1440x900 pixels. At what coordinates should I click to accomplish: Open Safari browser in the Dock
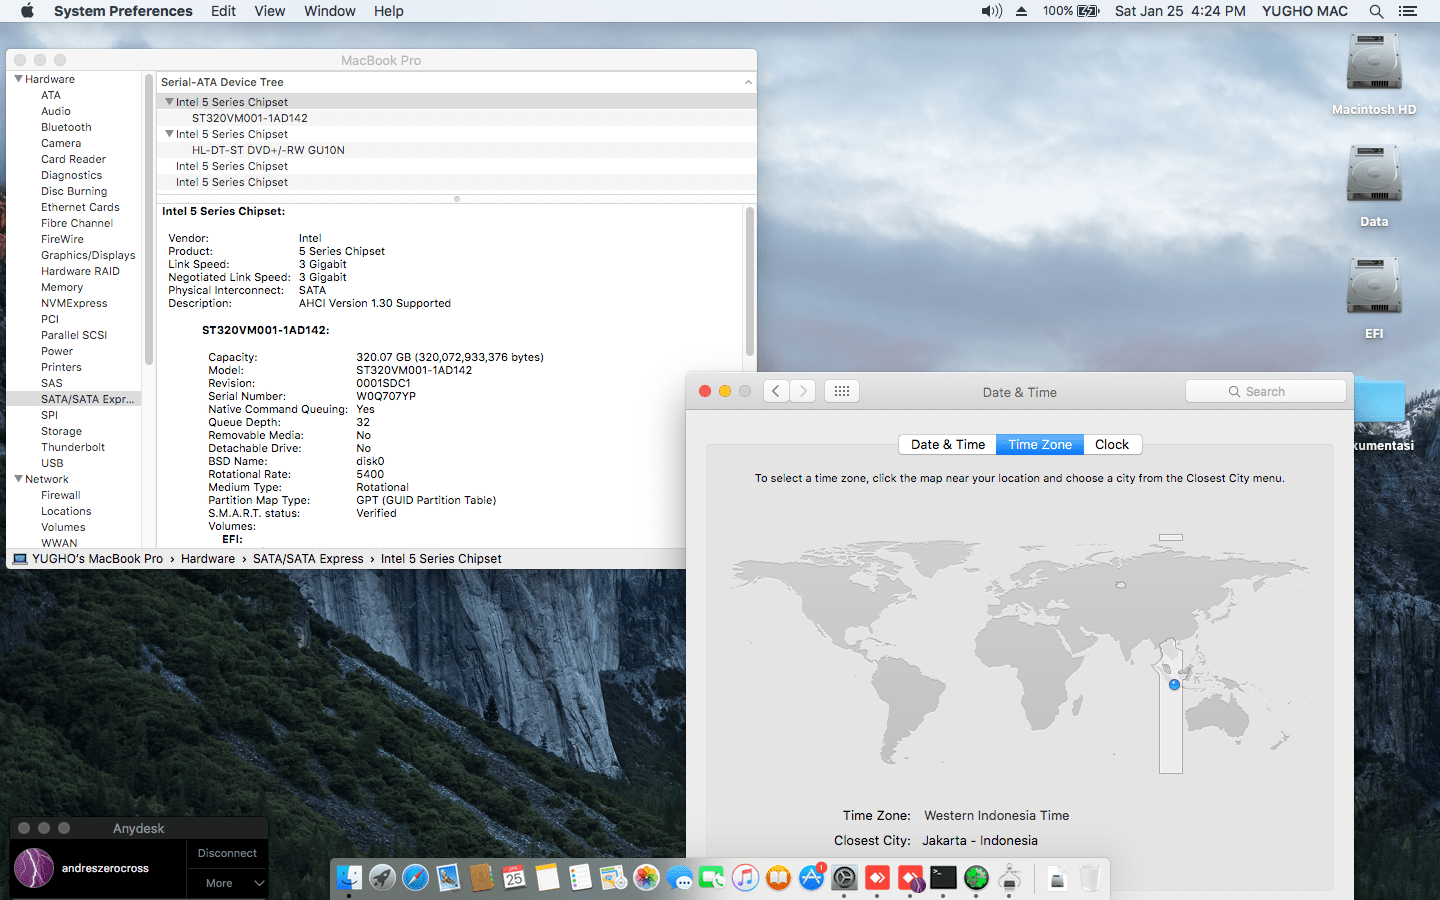[x=415, y=878]
